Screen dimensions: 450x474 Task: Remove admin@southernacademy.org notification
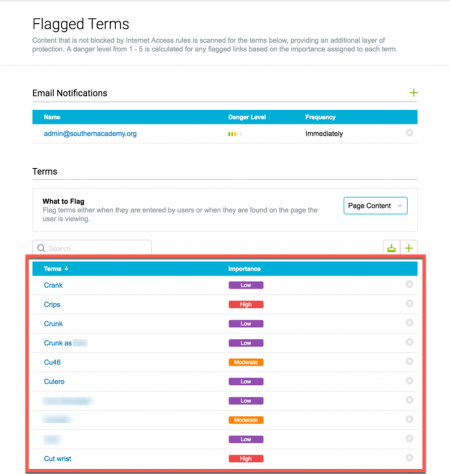tap(409, 133)
